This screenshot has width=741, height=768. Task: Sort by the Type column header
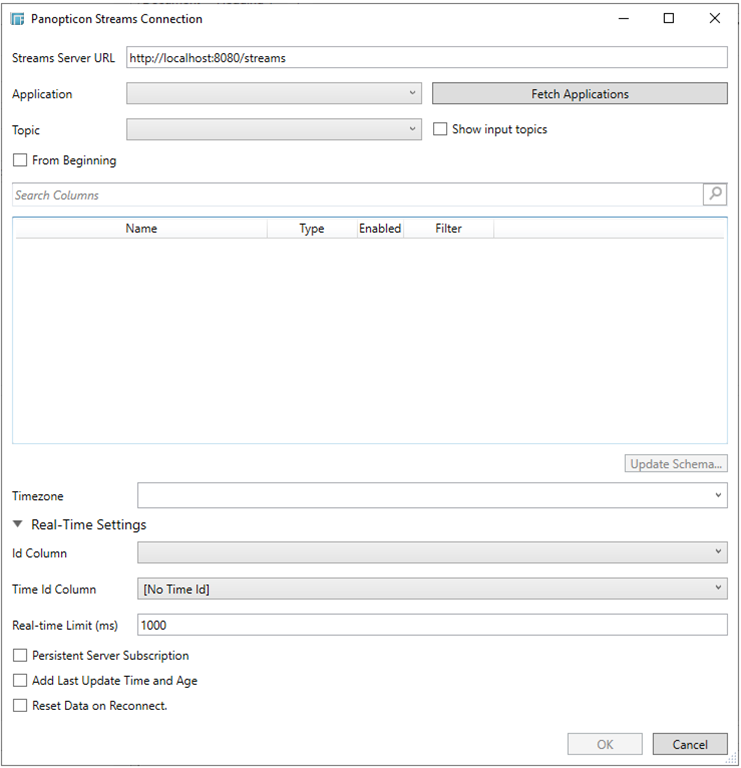point(312,228)
